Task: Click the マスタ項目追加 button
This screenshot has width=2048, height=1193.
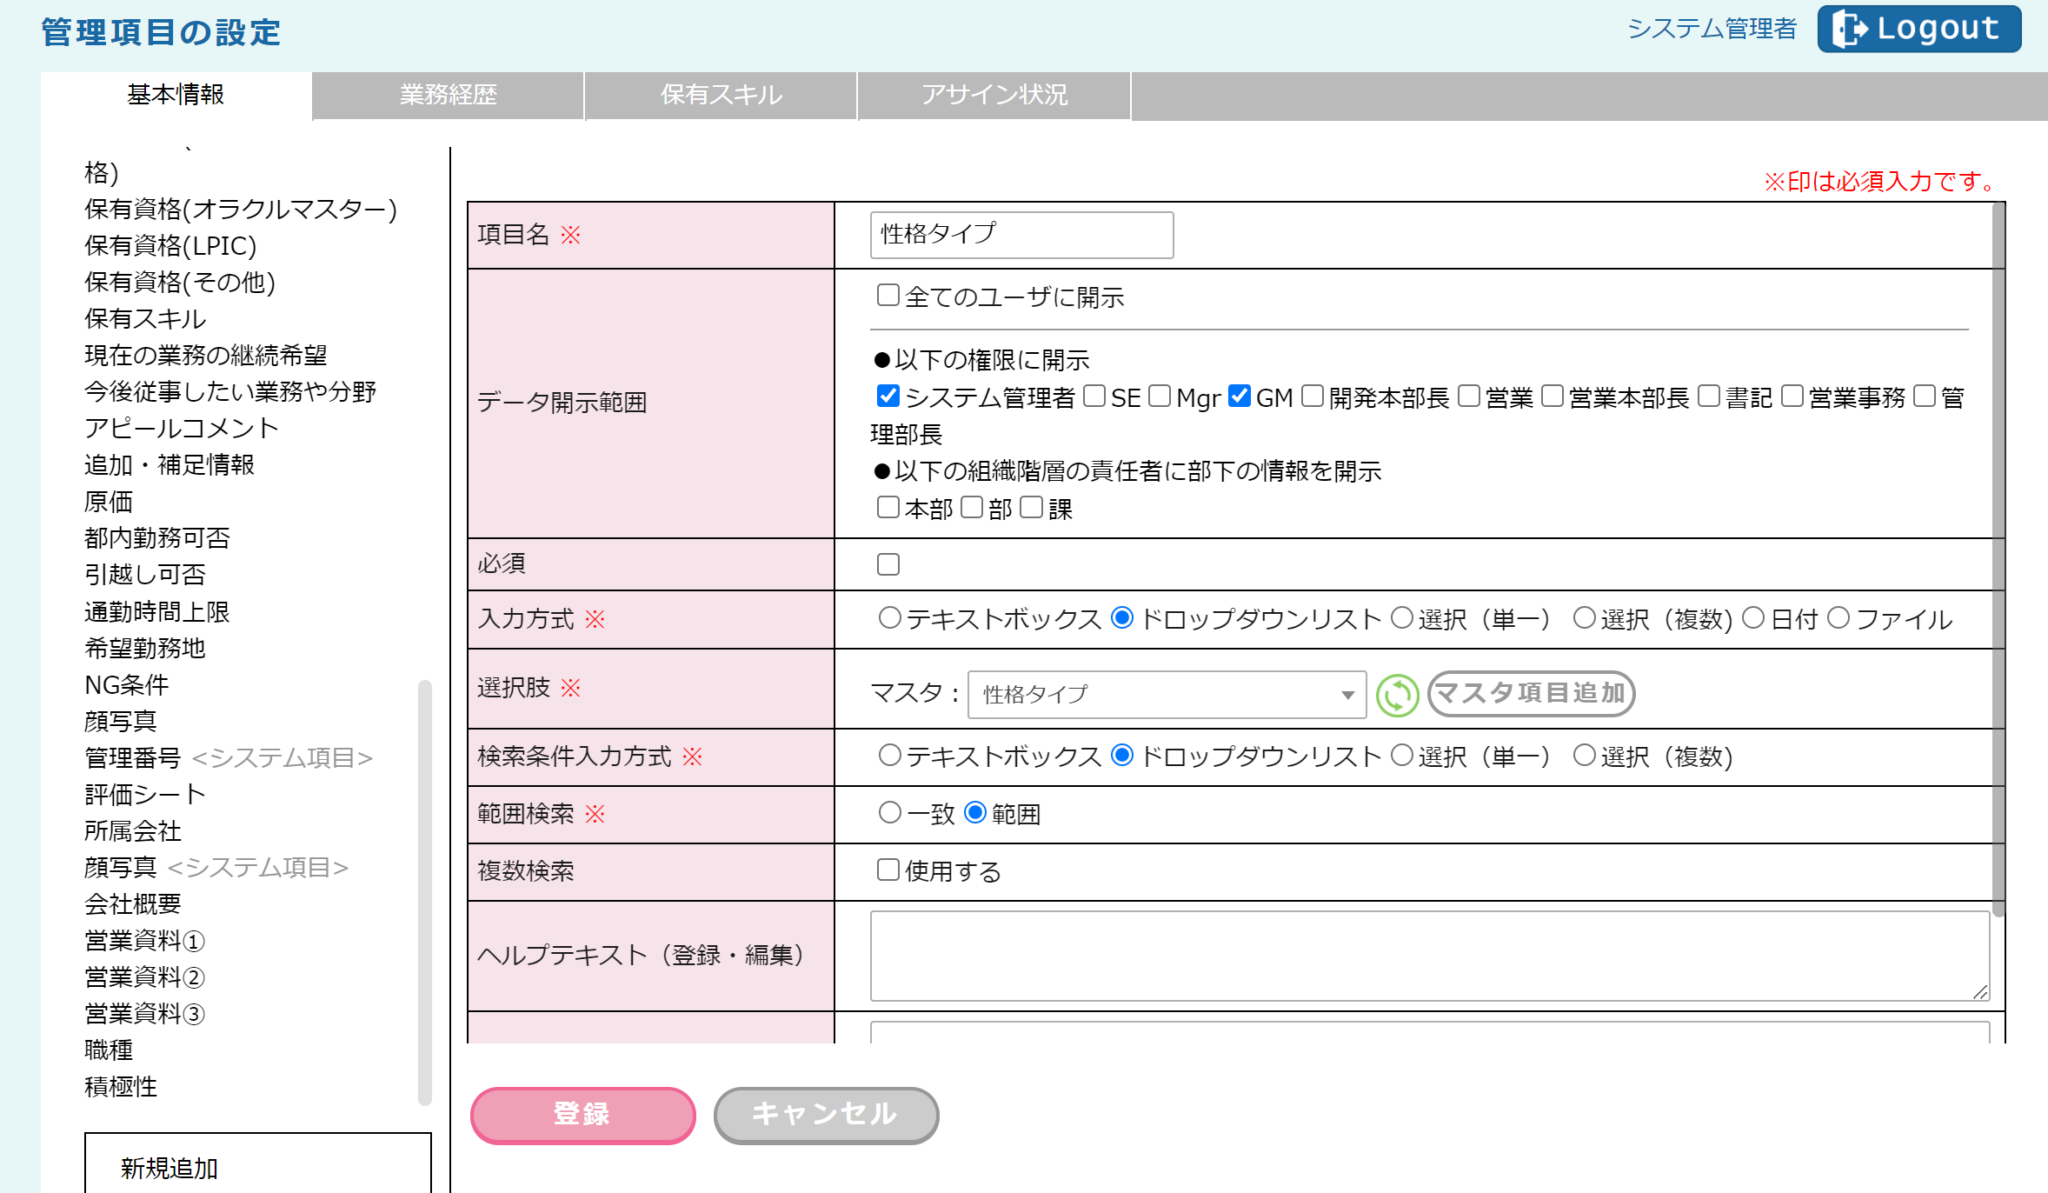Action: [x=1531, y=693]
